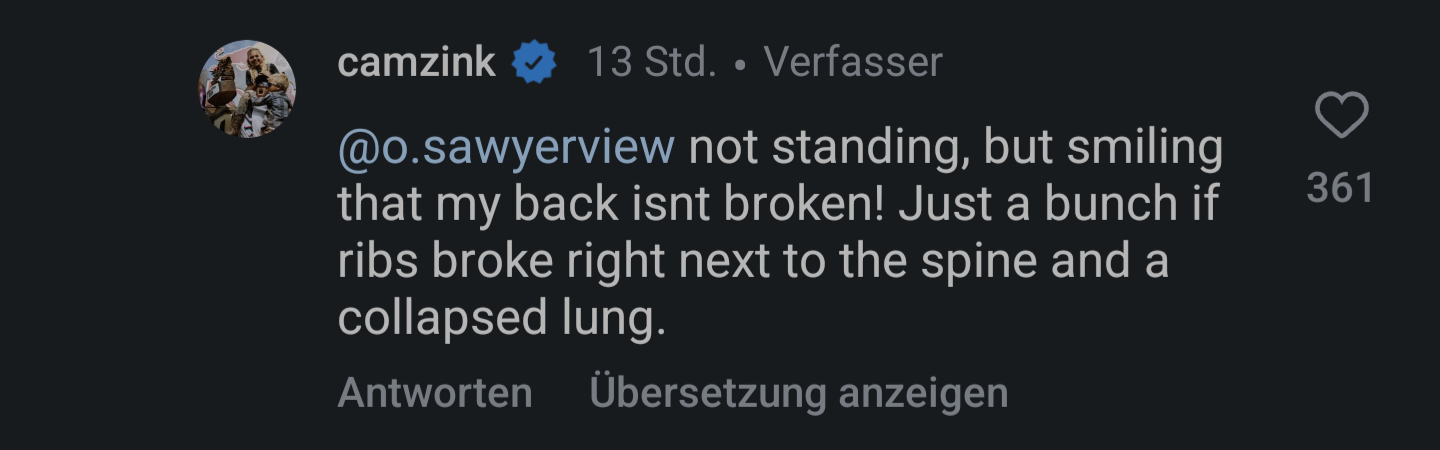View who liked via the 361 count
The height and width of the screenshot is (450, 1440).
pyautogui.click(x=1341, y=187)
